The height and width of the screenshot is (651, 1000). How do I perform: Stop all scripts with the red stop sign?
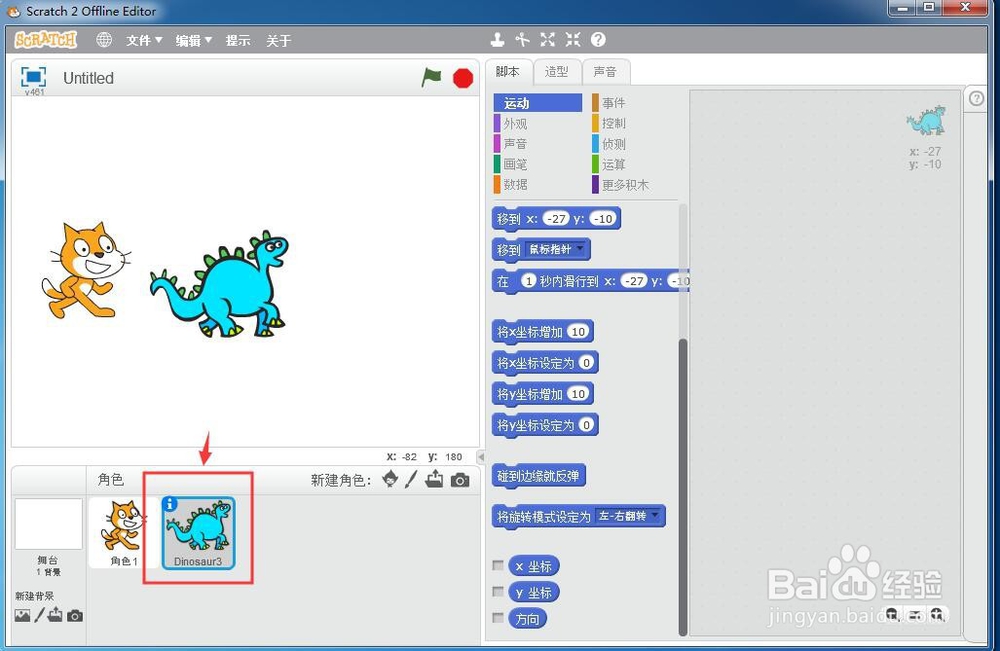463,78
